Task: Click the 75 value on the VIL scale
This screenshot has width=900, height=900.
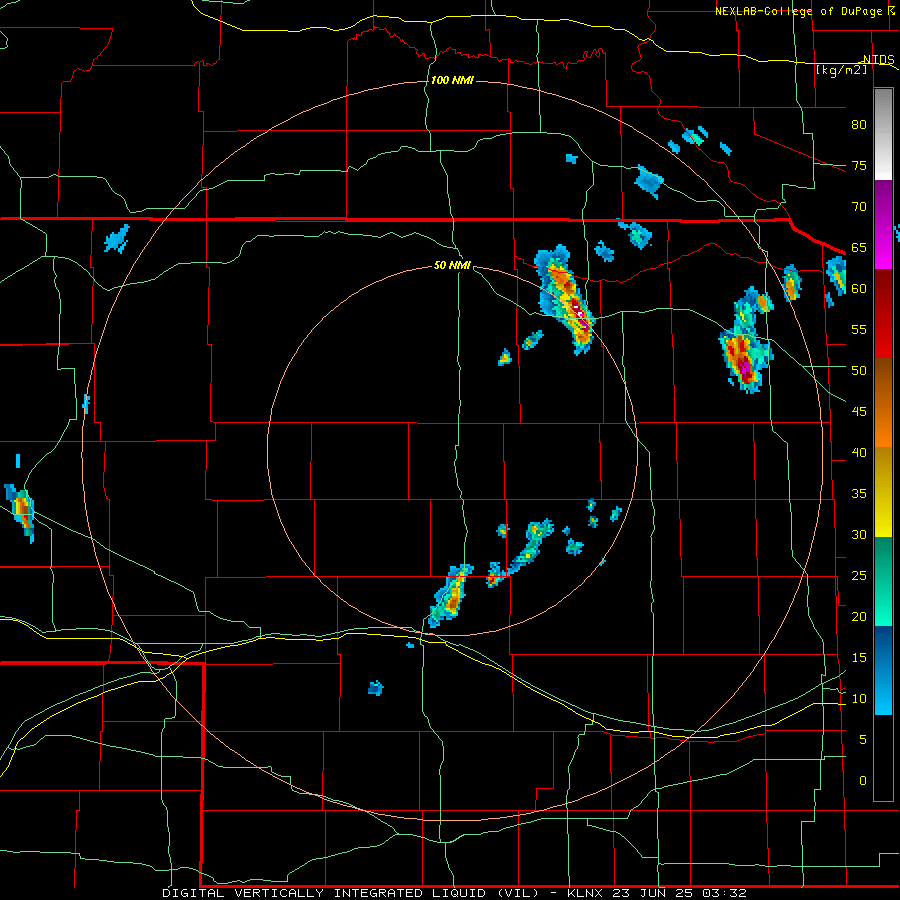Action: click(859, 166)
